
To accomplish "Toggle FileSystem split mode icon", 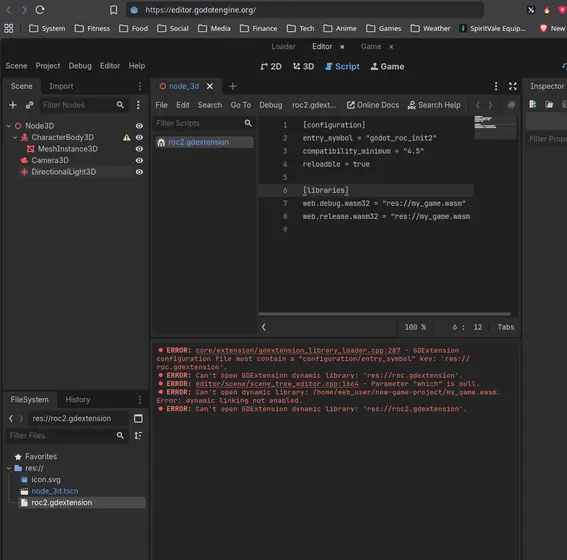I will tap(138, 418).
